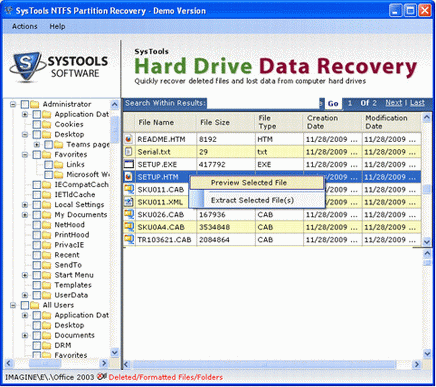
Task: Click the Search Within Results input field
Action: (x=263, y=103)
